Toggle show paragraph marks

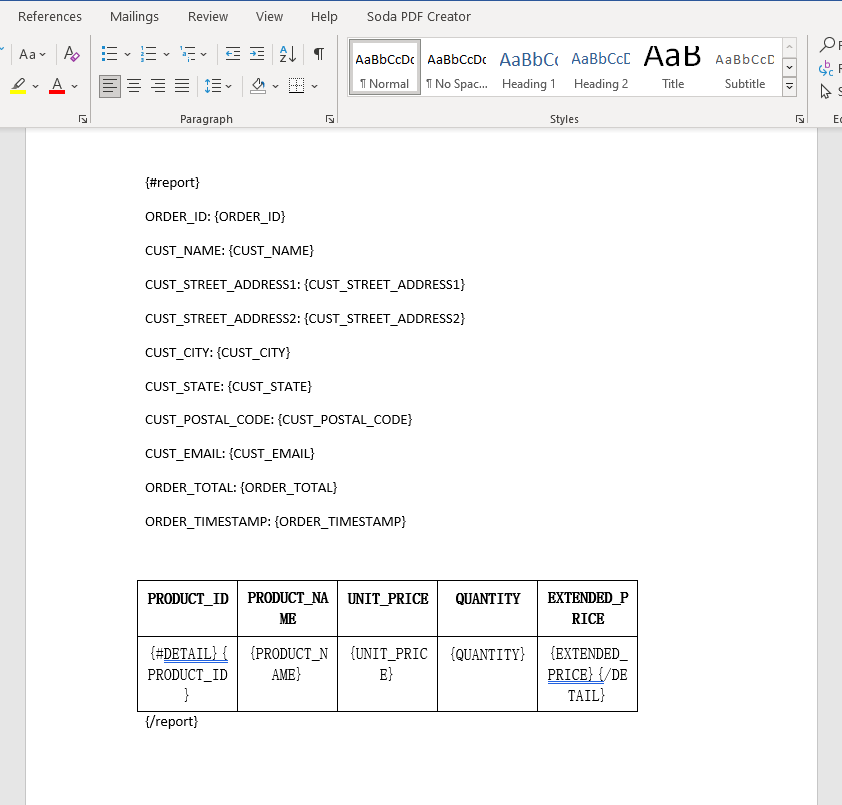pyautogui.click(x=318, y=54)
